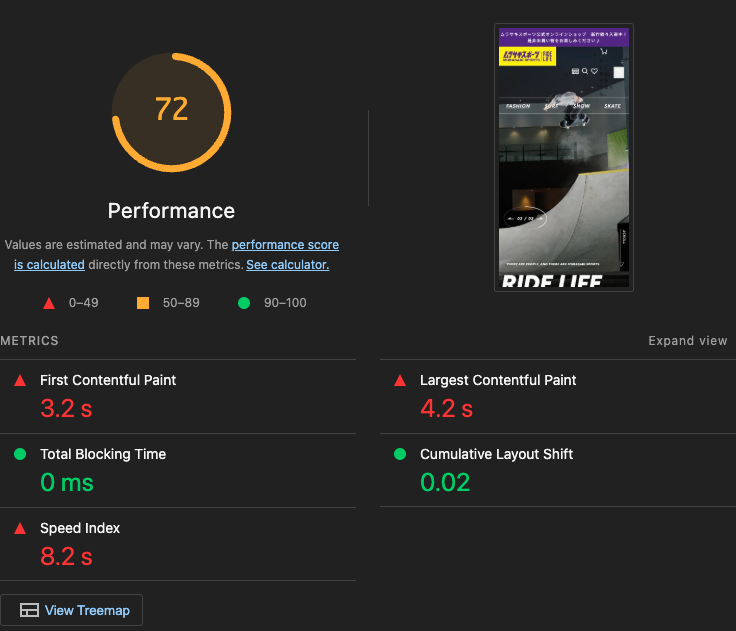
Task: Click the '3.2 s' First Contentful Paint value
Action: click(x=66, y=408)
